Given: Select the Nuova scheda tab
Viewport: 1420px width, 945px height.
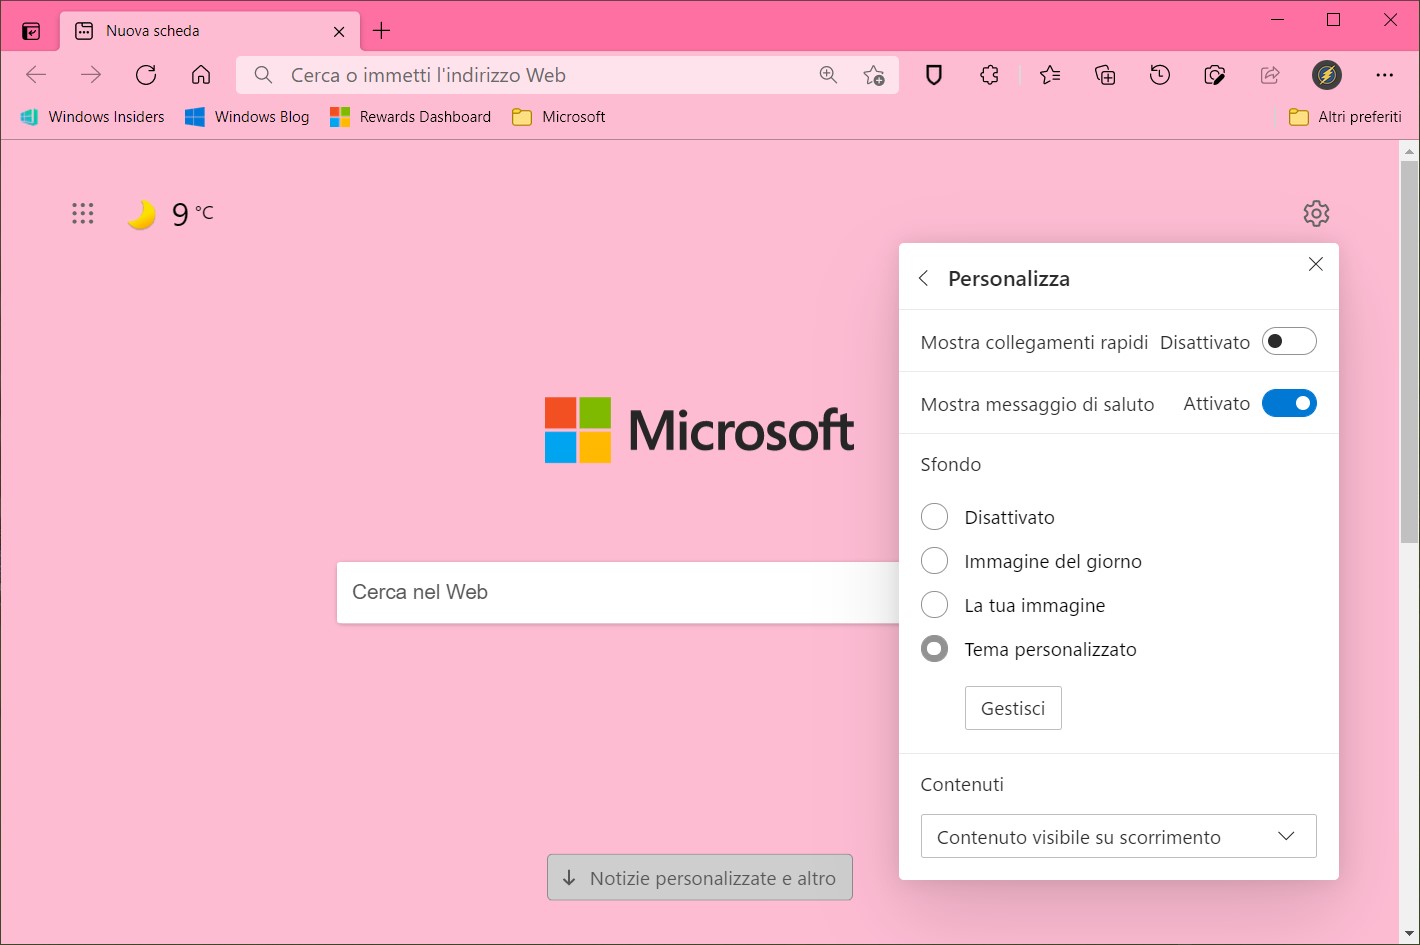Looking at the screenshot, I should (210, 31).
